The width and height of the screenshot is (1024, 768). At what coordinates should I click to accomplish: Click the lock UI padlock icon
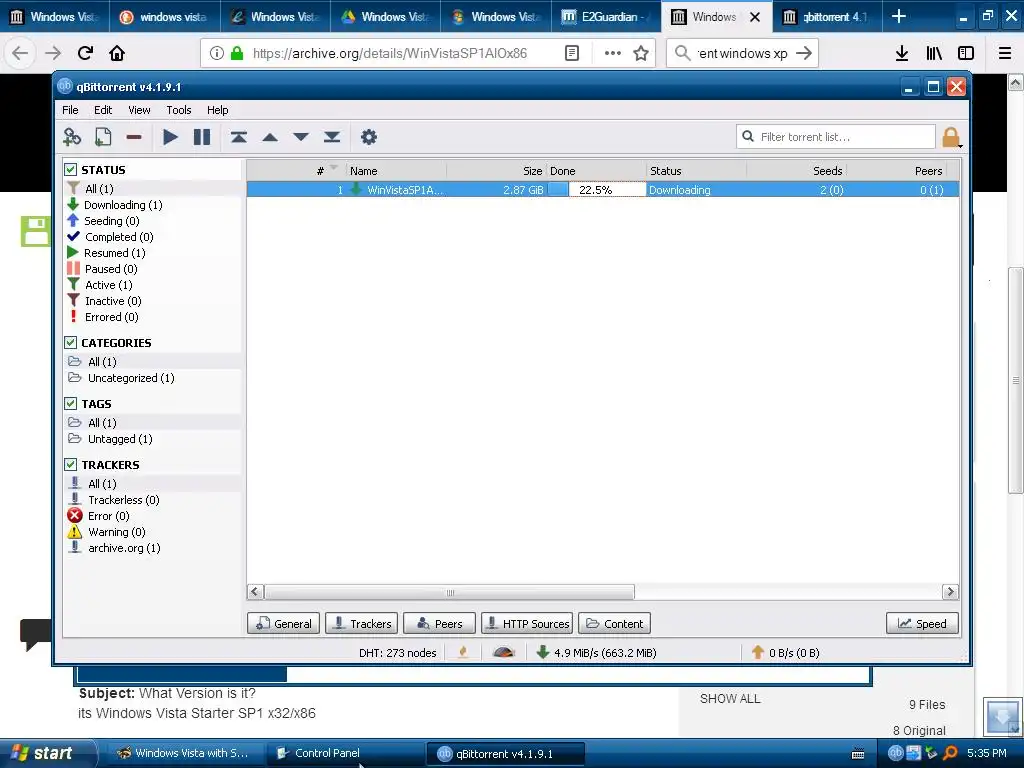click(951, 137)
